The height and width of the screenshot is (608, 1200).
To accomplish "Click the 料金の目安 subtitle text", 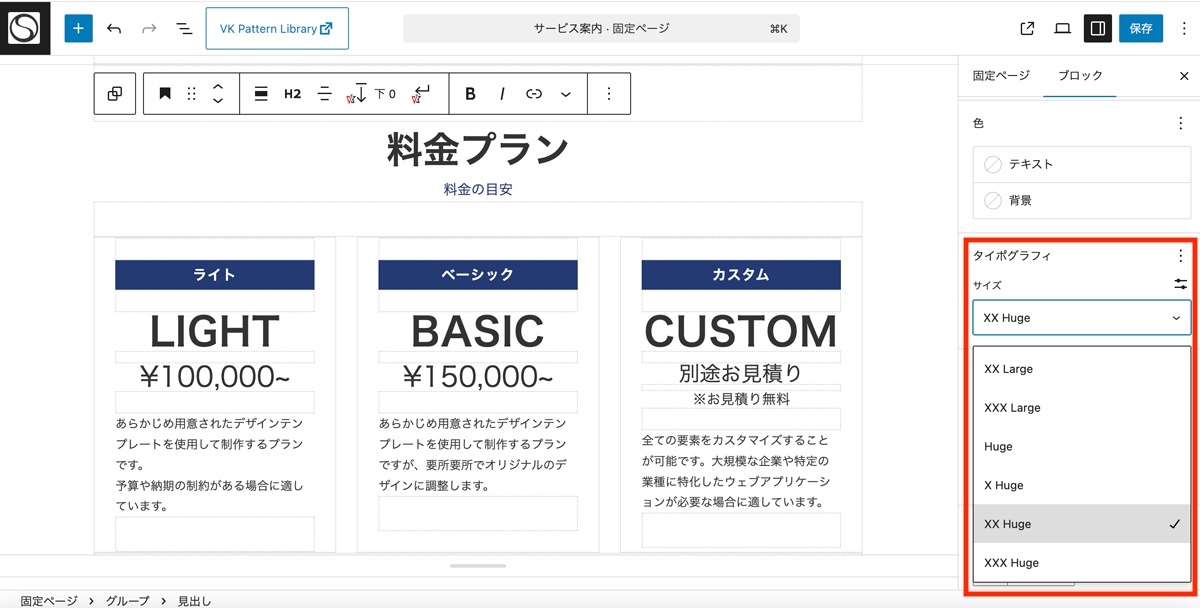I will (478, 189).
